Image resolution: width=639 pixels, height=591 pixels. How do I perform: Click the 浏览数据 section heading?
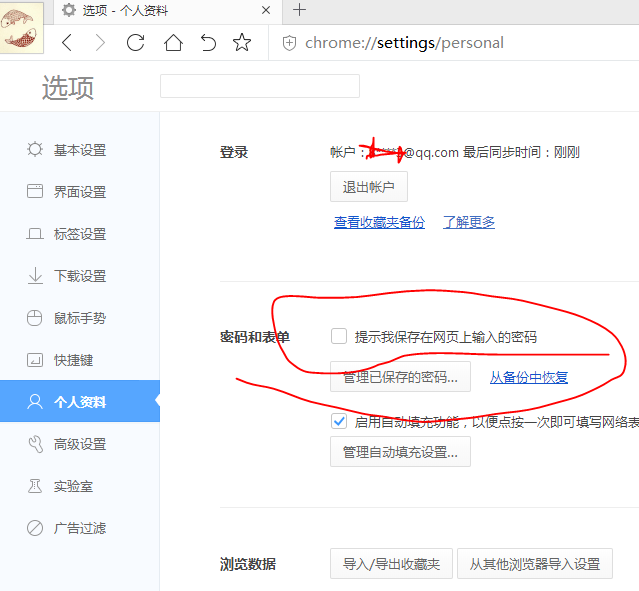click(248, 564)
